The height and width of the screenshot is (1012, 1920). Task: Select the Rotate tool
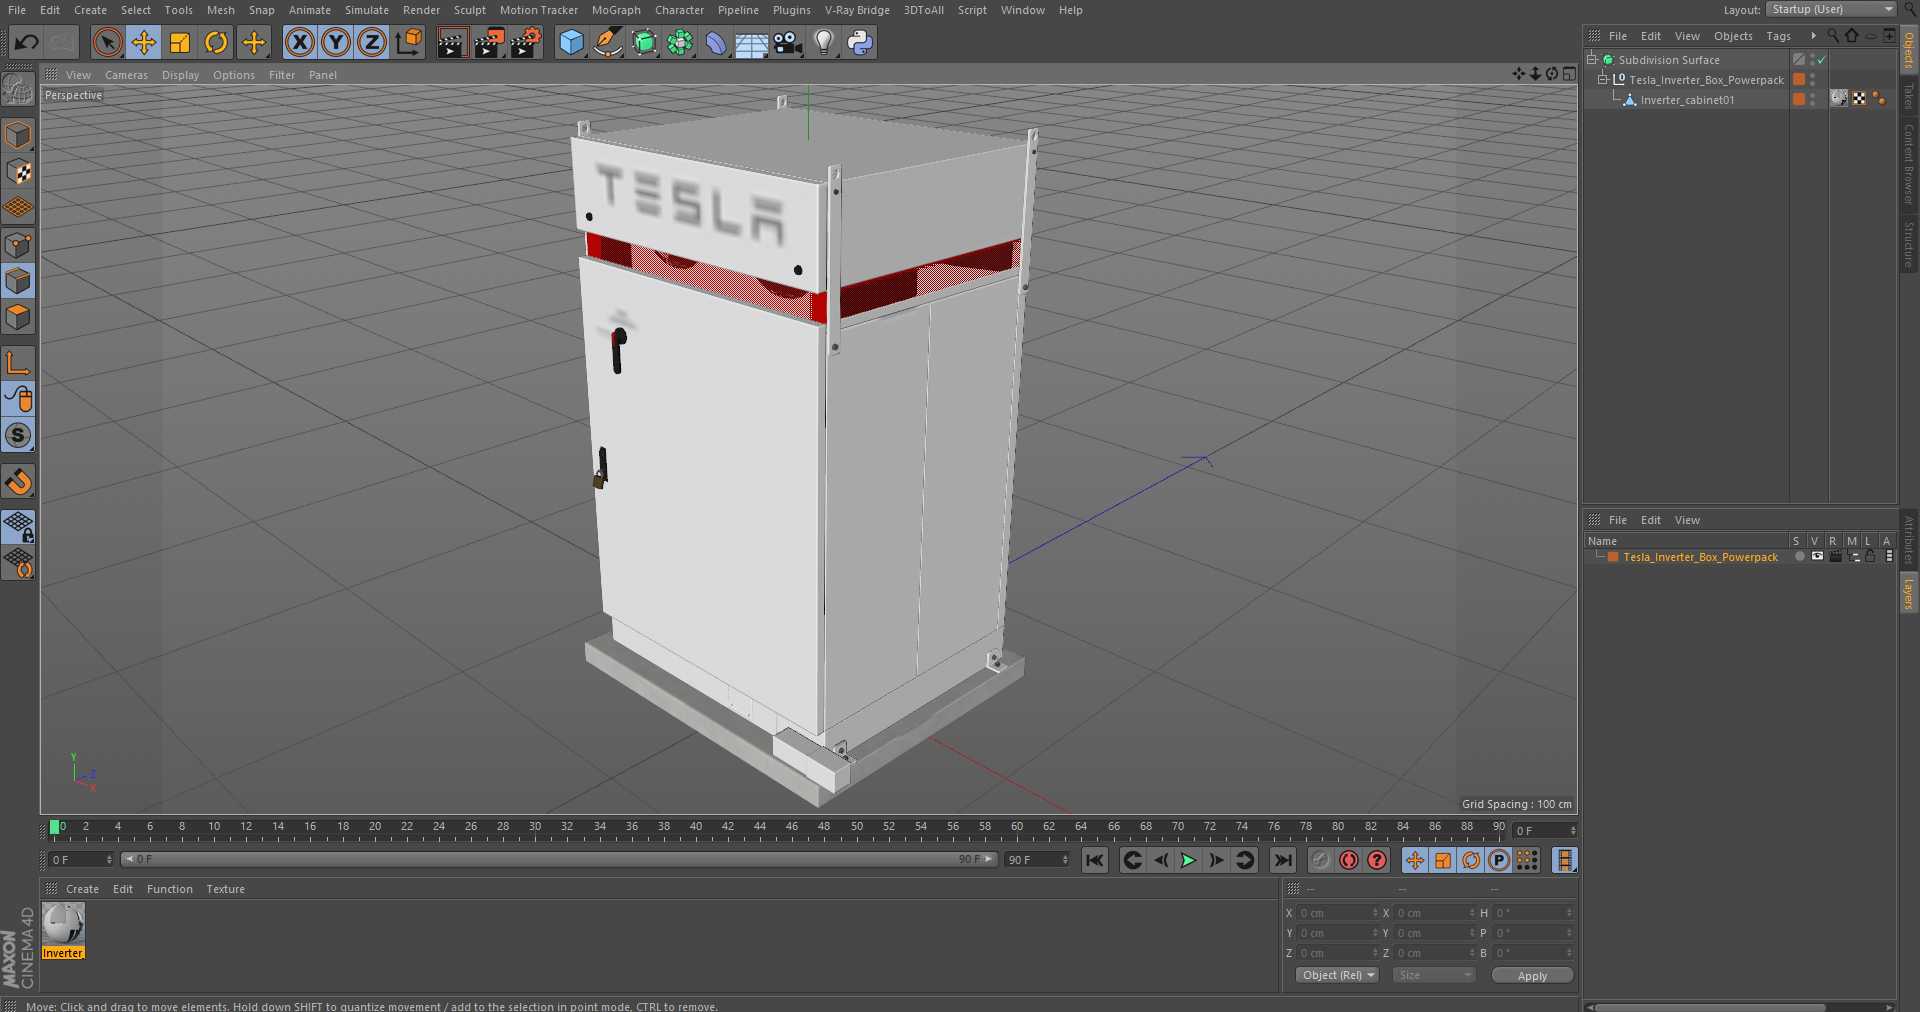216,42
